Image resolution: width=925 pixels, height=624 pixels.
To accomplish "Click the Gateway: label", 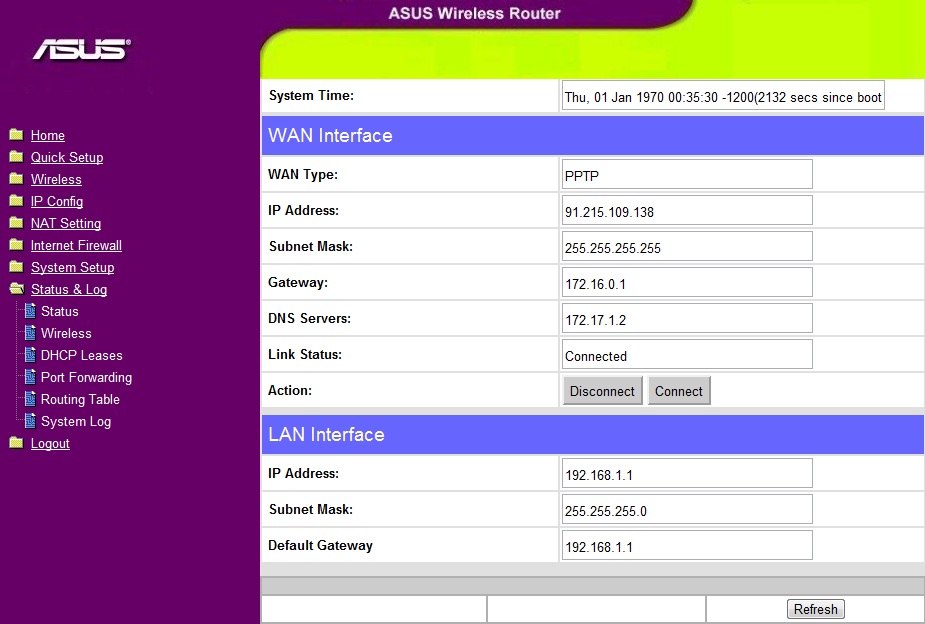I will click(x=298, y=283).
